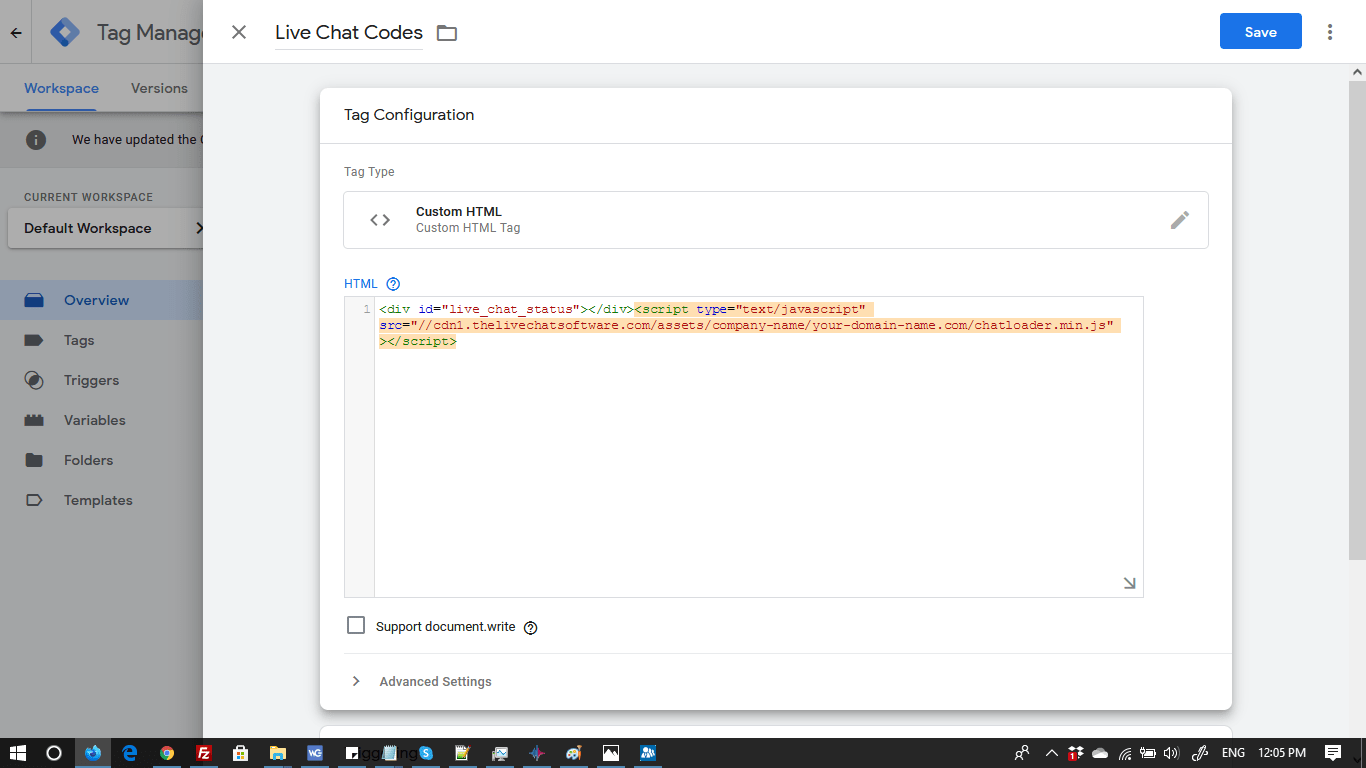
Task: Open Google Chrome from taskbar
Action: tap(167, 753)
